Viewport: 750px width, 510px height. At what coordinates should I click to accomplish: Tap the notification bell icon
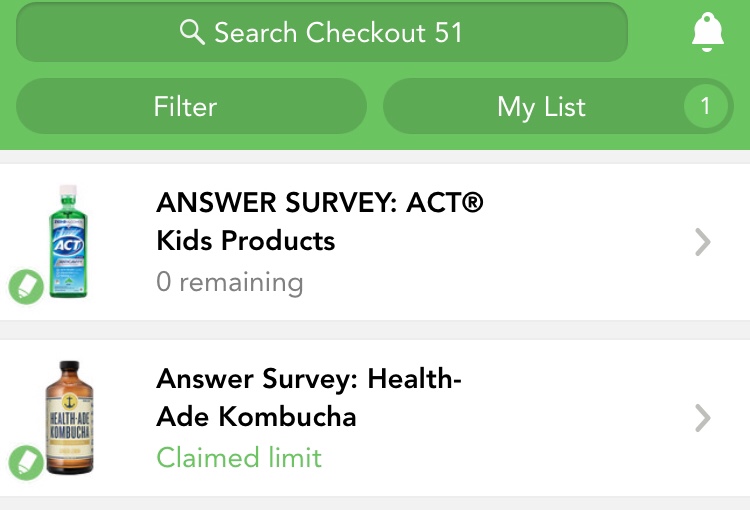(x=707, y=32)
